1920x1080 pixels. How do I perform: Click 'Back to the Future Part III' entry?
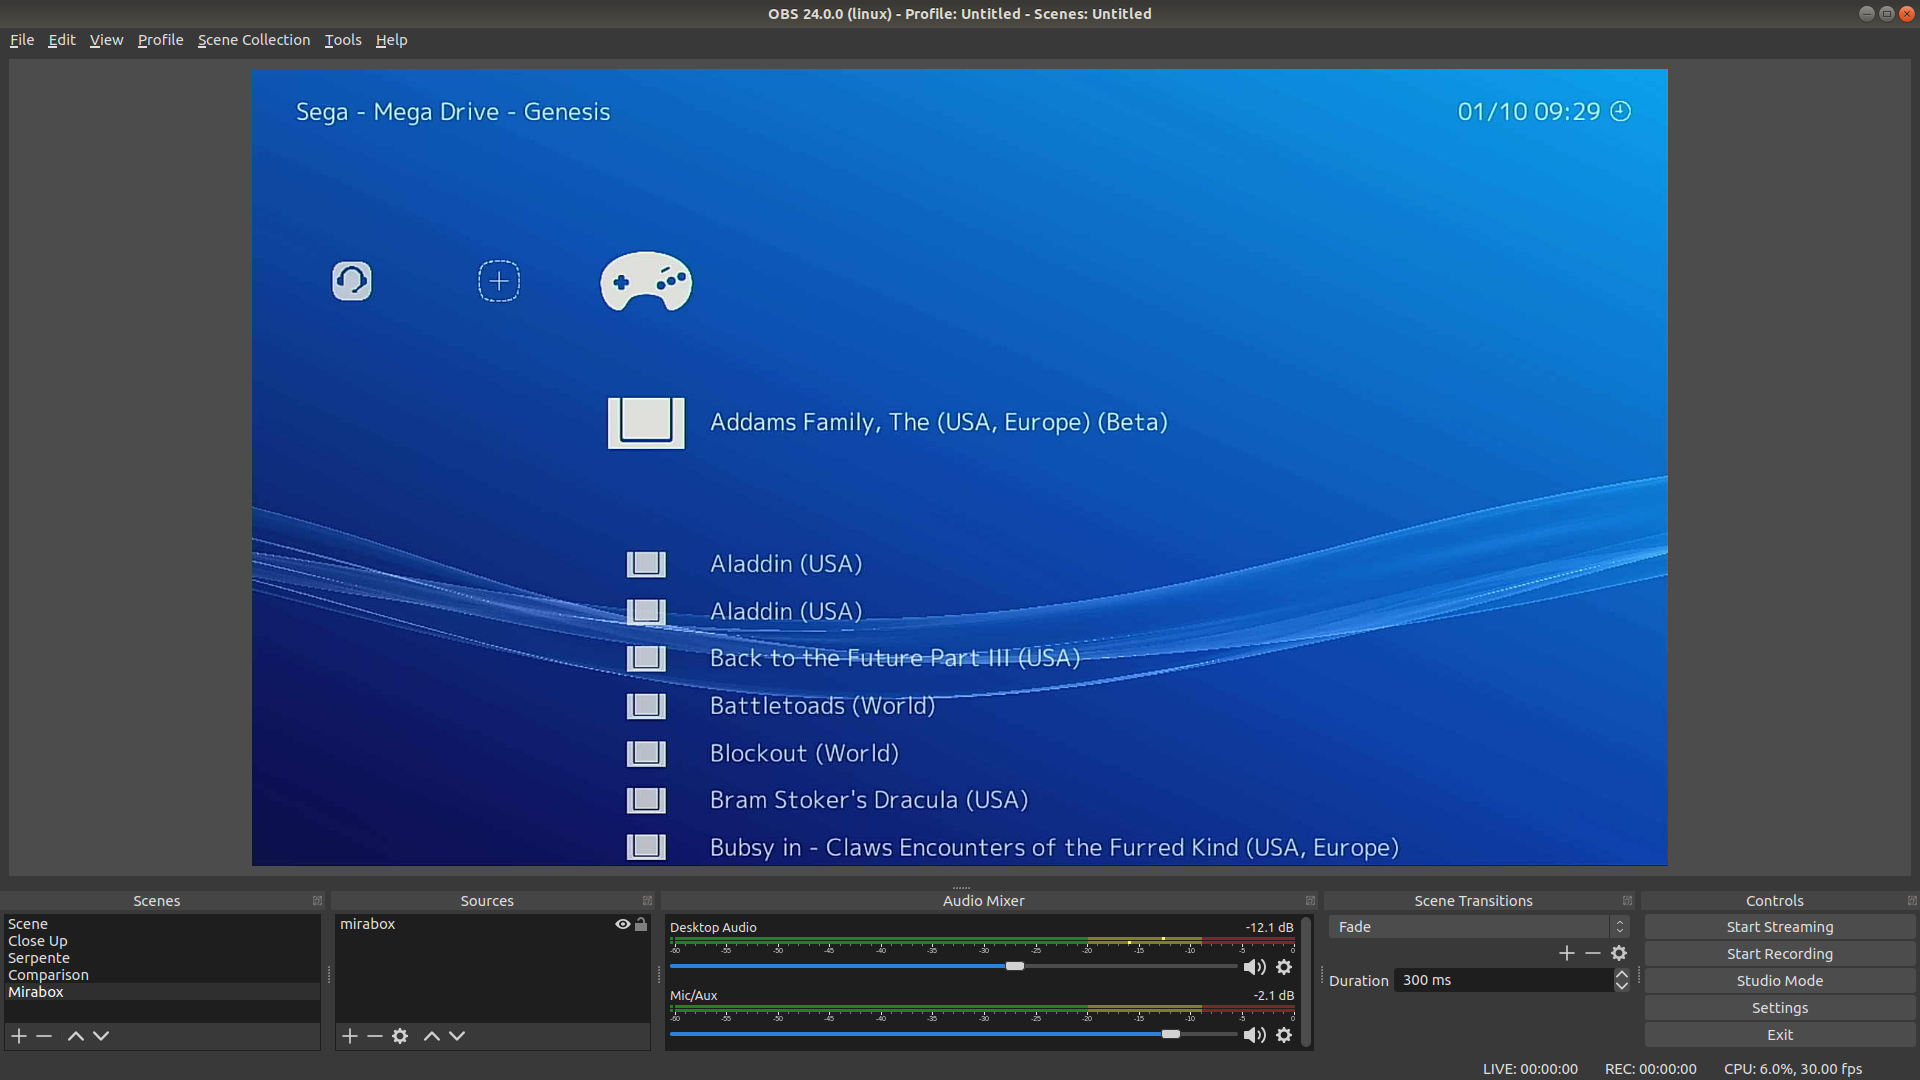(895, 658)
